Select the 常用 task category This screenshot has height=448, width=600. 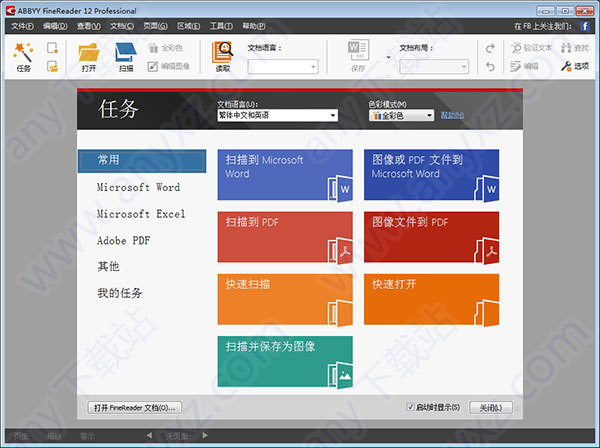point(142,161)
